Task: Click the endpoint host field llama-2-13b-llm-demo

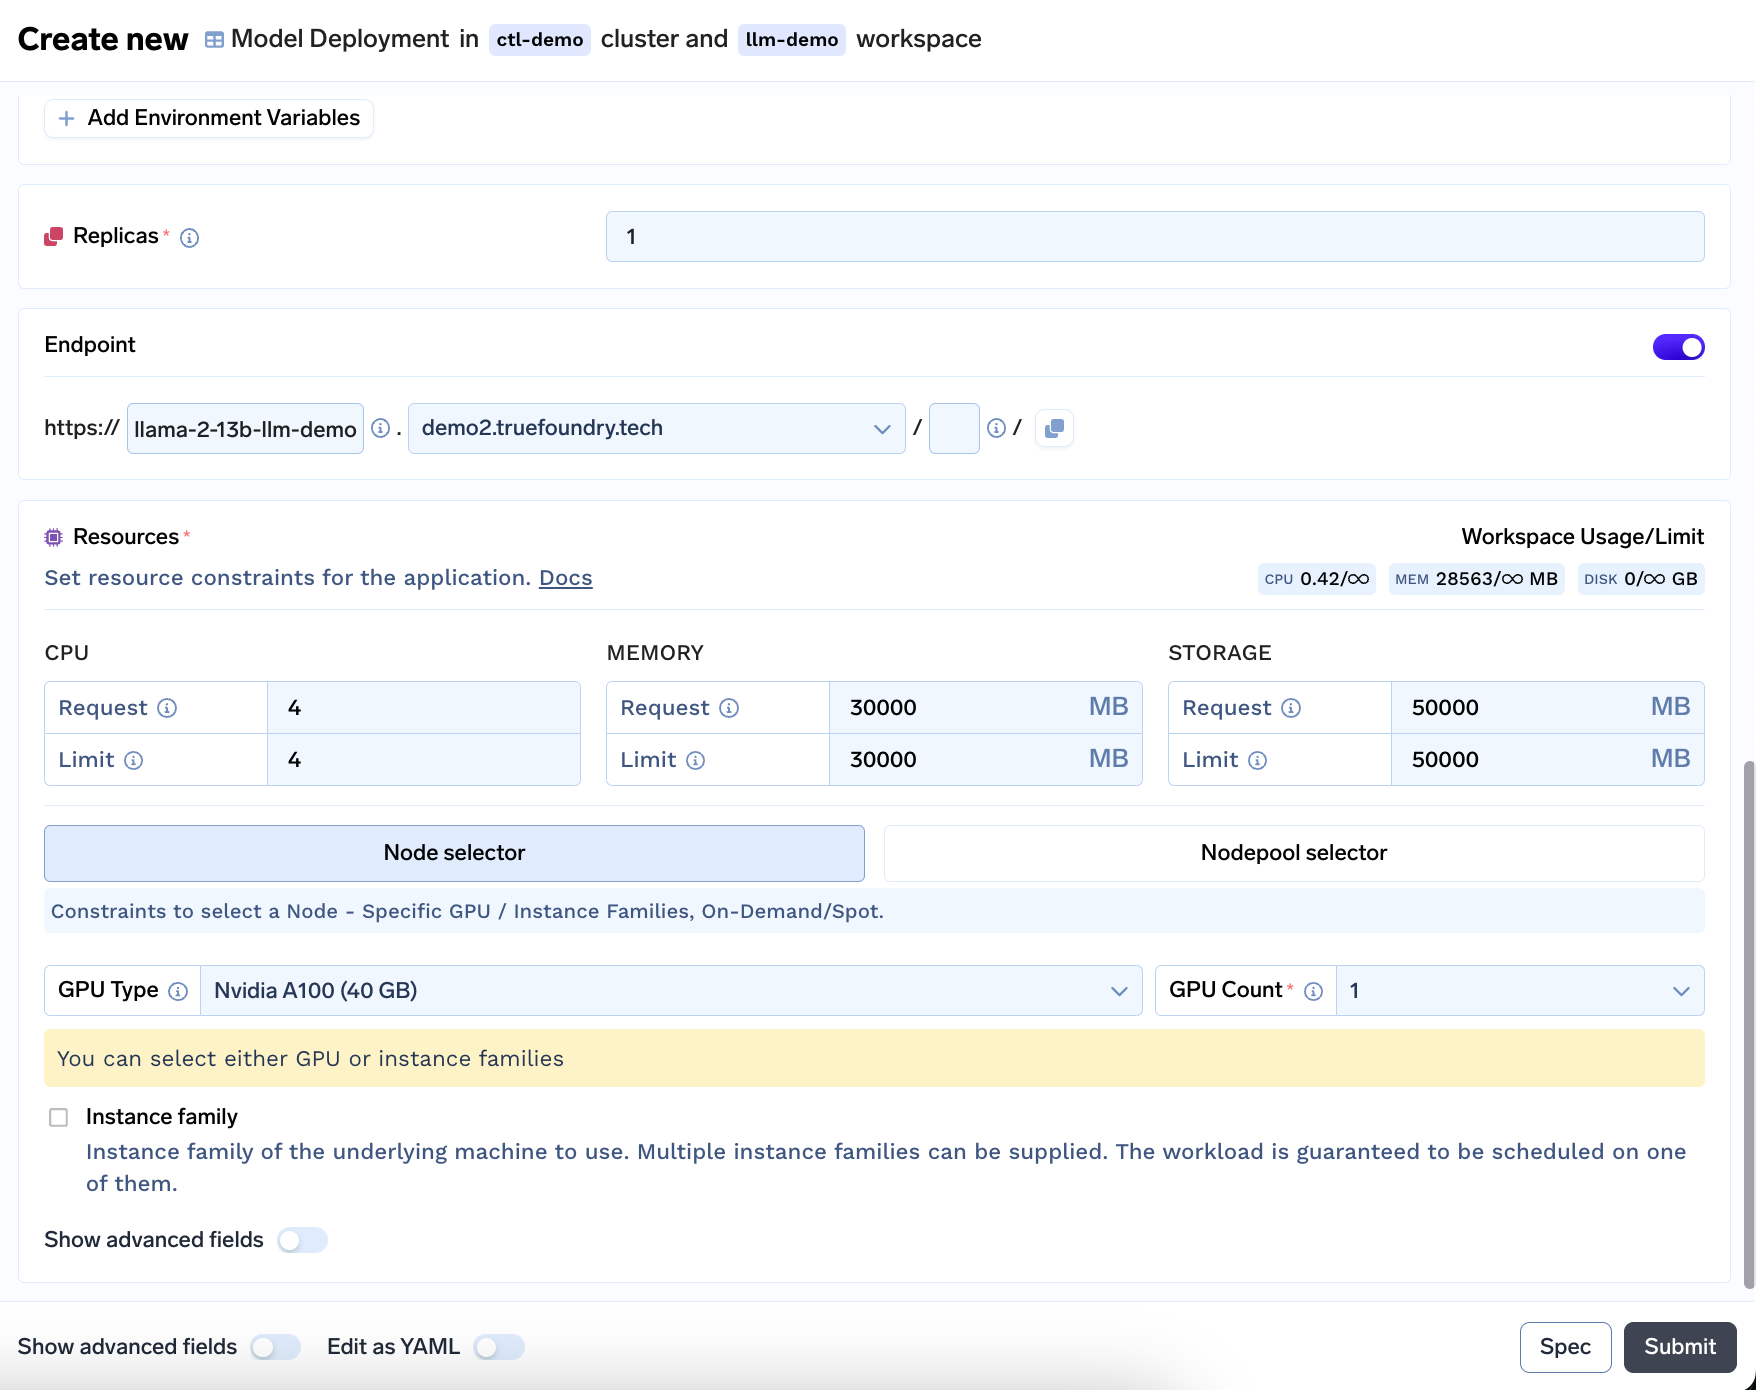Action: (x=245, y=429)
